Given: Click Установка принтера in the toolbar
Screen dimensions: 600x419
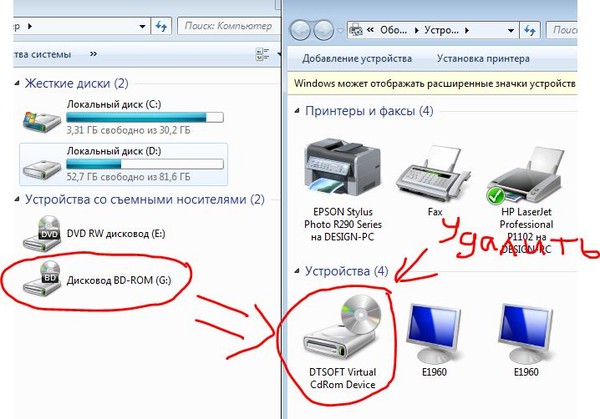Looking at the screenshot, I should click(483, 59).
